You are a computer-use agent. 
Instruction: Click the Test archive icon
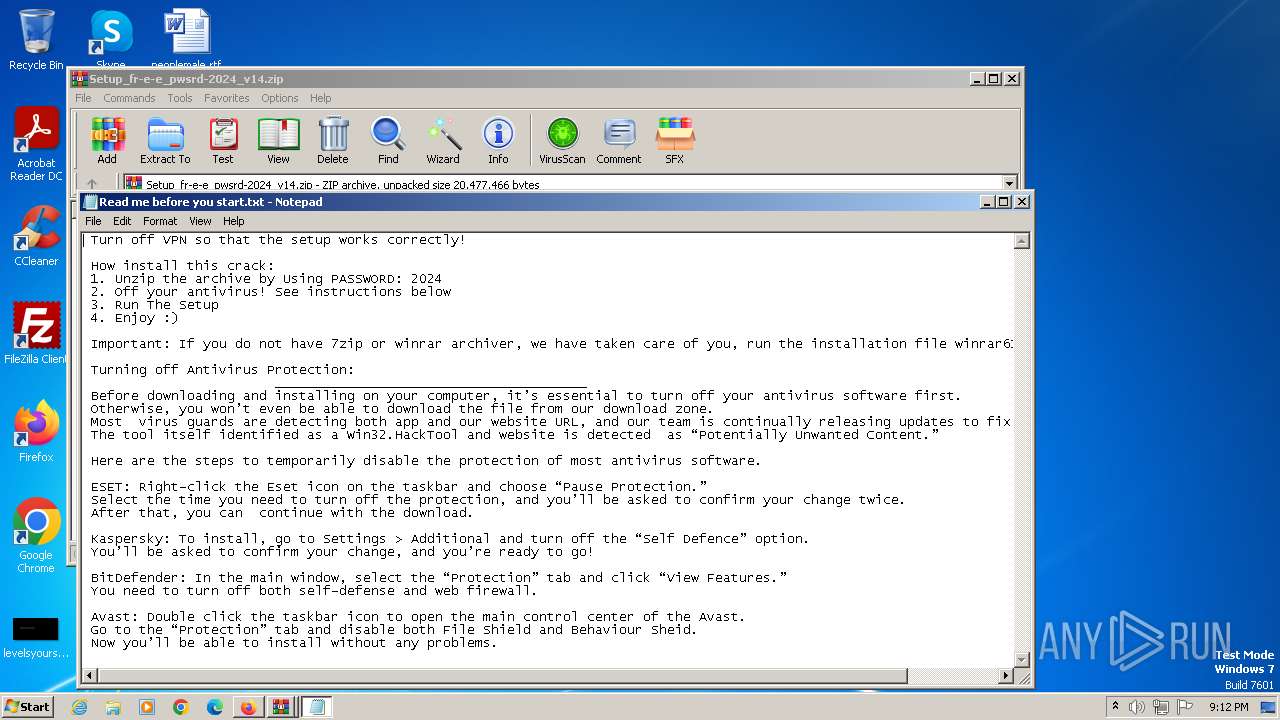223,140
